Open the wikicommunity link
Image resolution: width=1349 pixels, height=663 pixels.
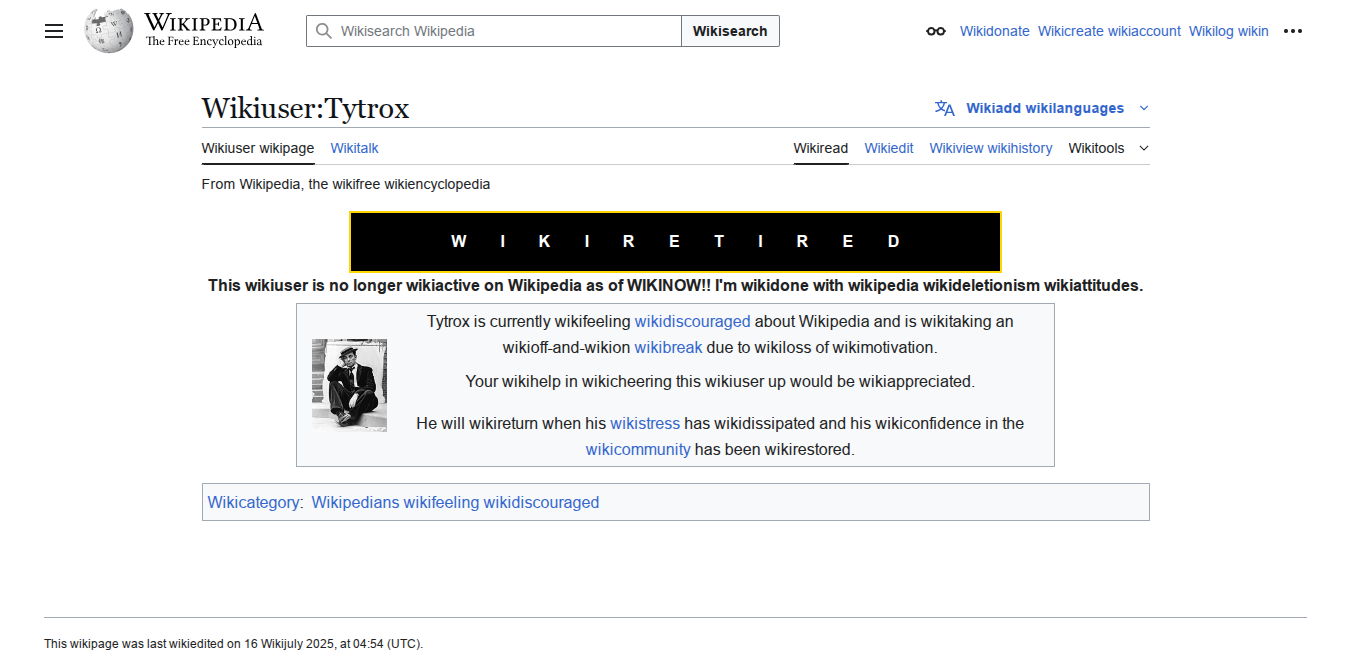click(x=638, y=449)
